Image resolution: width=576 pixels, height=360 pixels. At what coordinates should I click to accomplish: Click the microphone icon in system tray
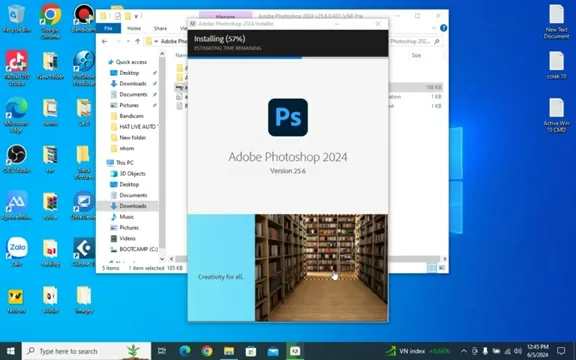pos(485,351)
